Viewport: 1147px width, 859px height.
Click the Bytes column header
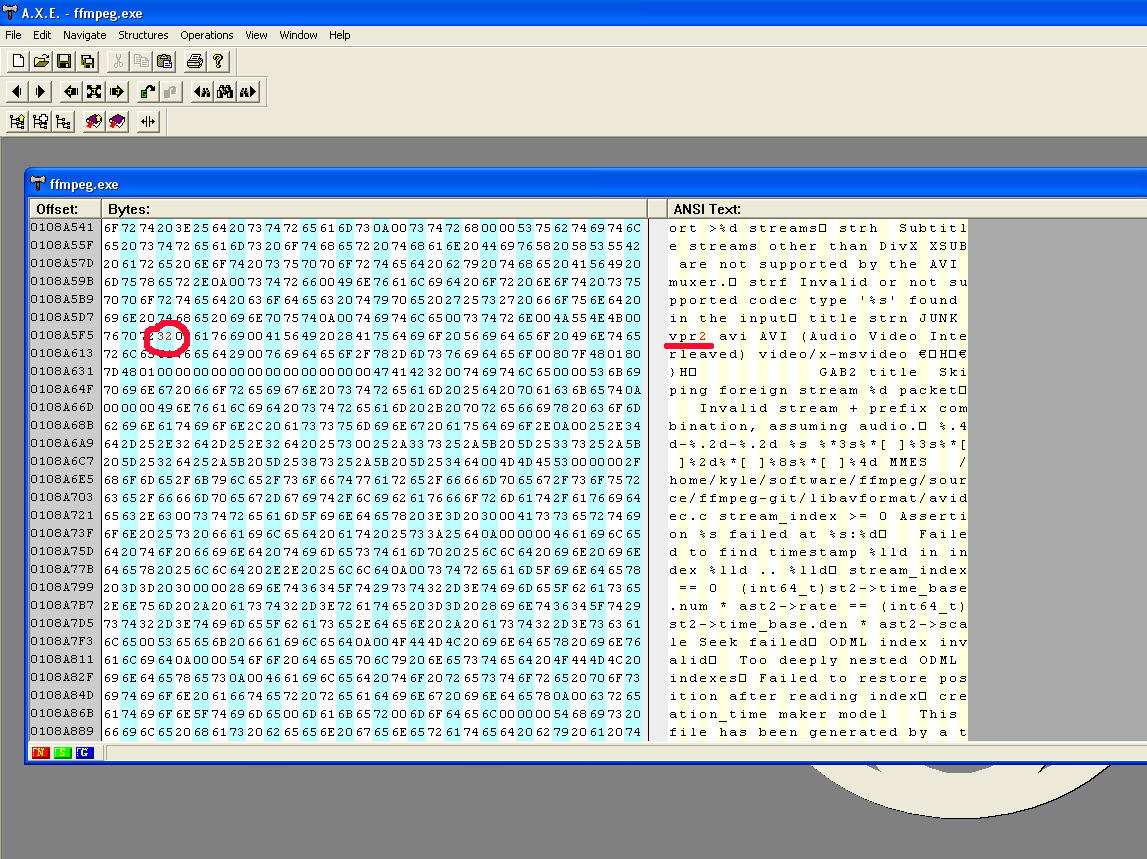[x=374, y=209]
